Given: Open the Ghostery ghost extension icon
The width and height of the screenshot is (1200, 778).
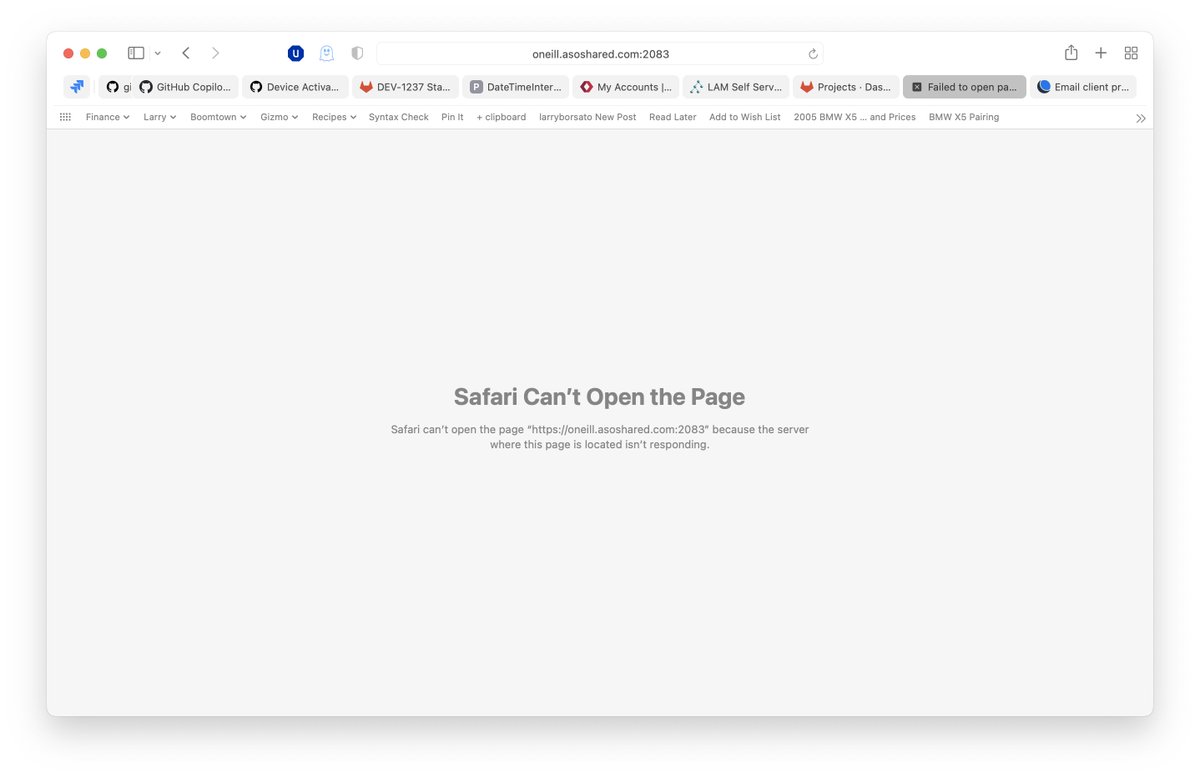Looking at the screenshot, I should pos(326,54).
